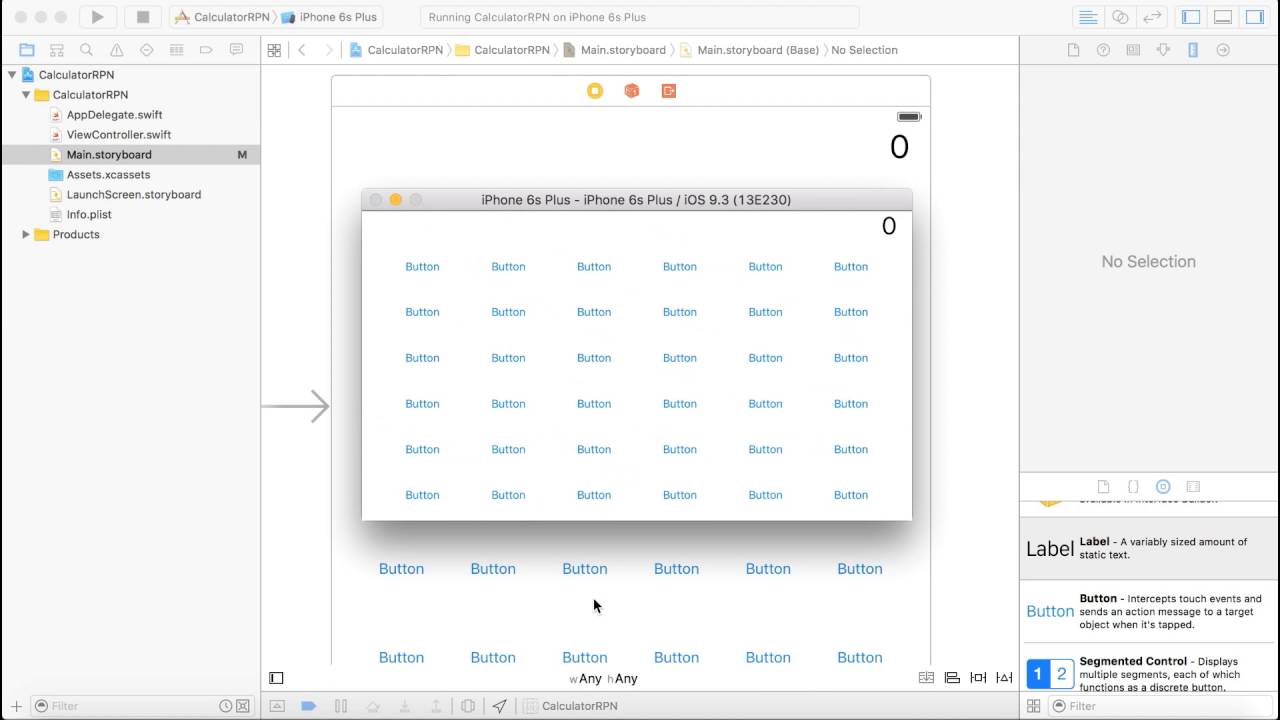Expand the Products folder
The width and height of the screenshot is (1280, 720).
26,235
